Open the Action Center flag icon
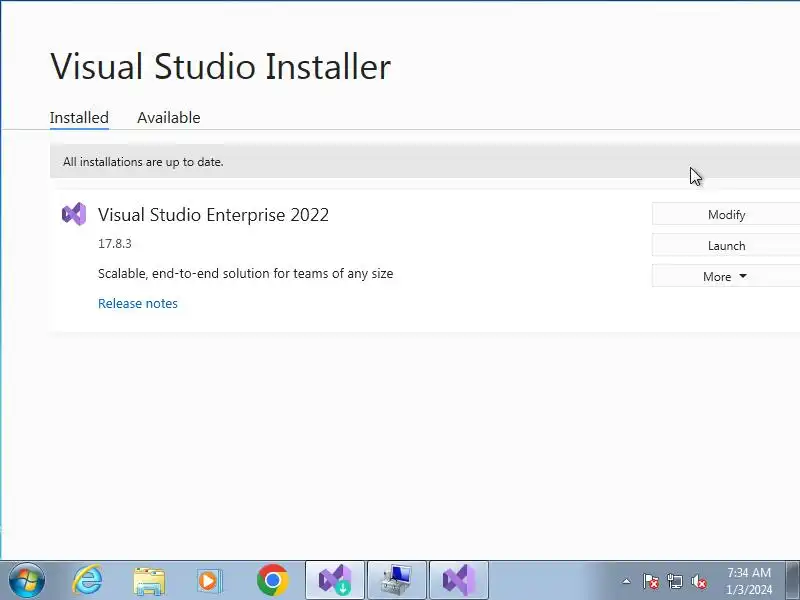 tap(651, 581)
